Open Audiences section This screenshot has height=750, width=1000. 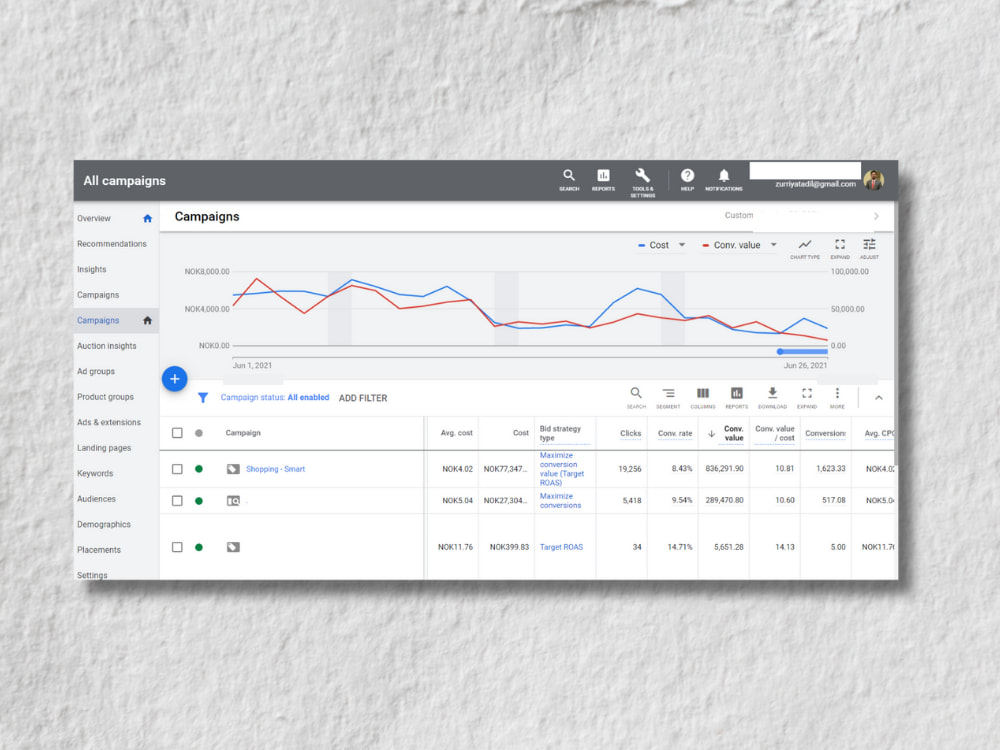[96, 499]
